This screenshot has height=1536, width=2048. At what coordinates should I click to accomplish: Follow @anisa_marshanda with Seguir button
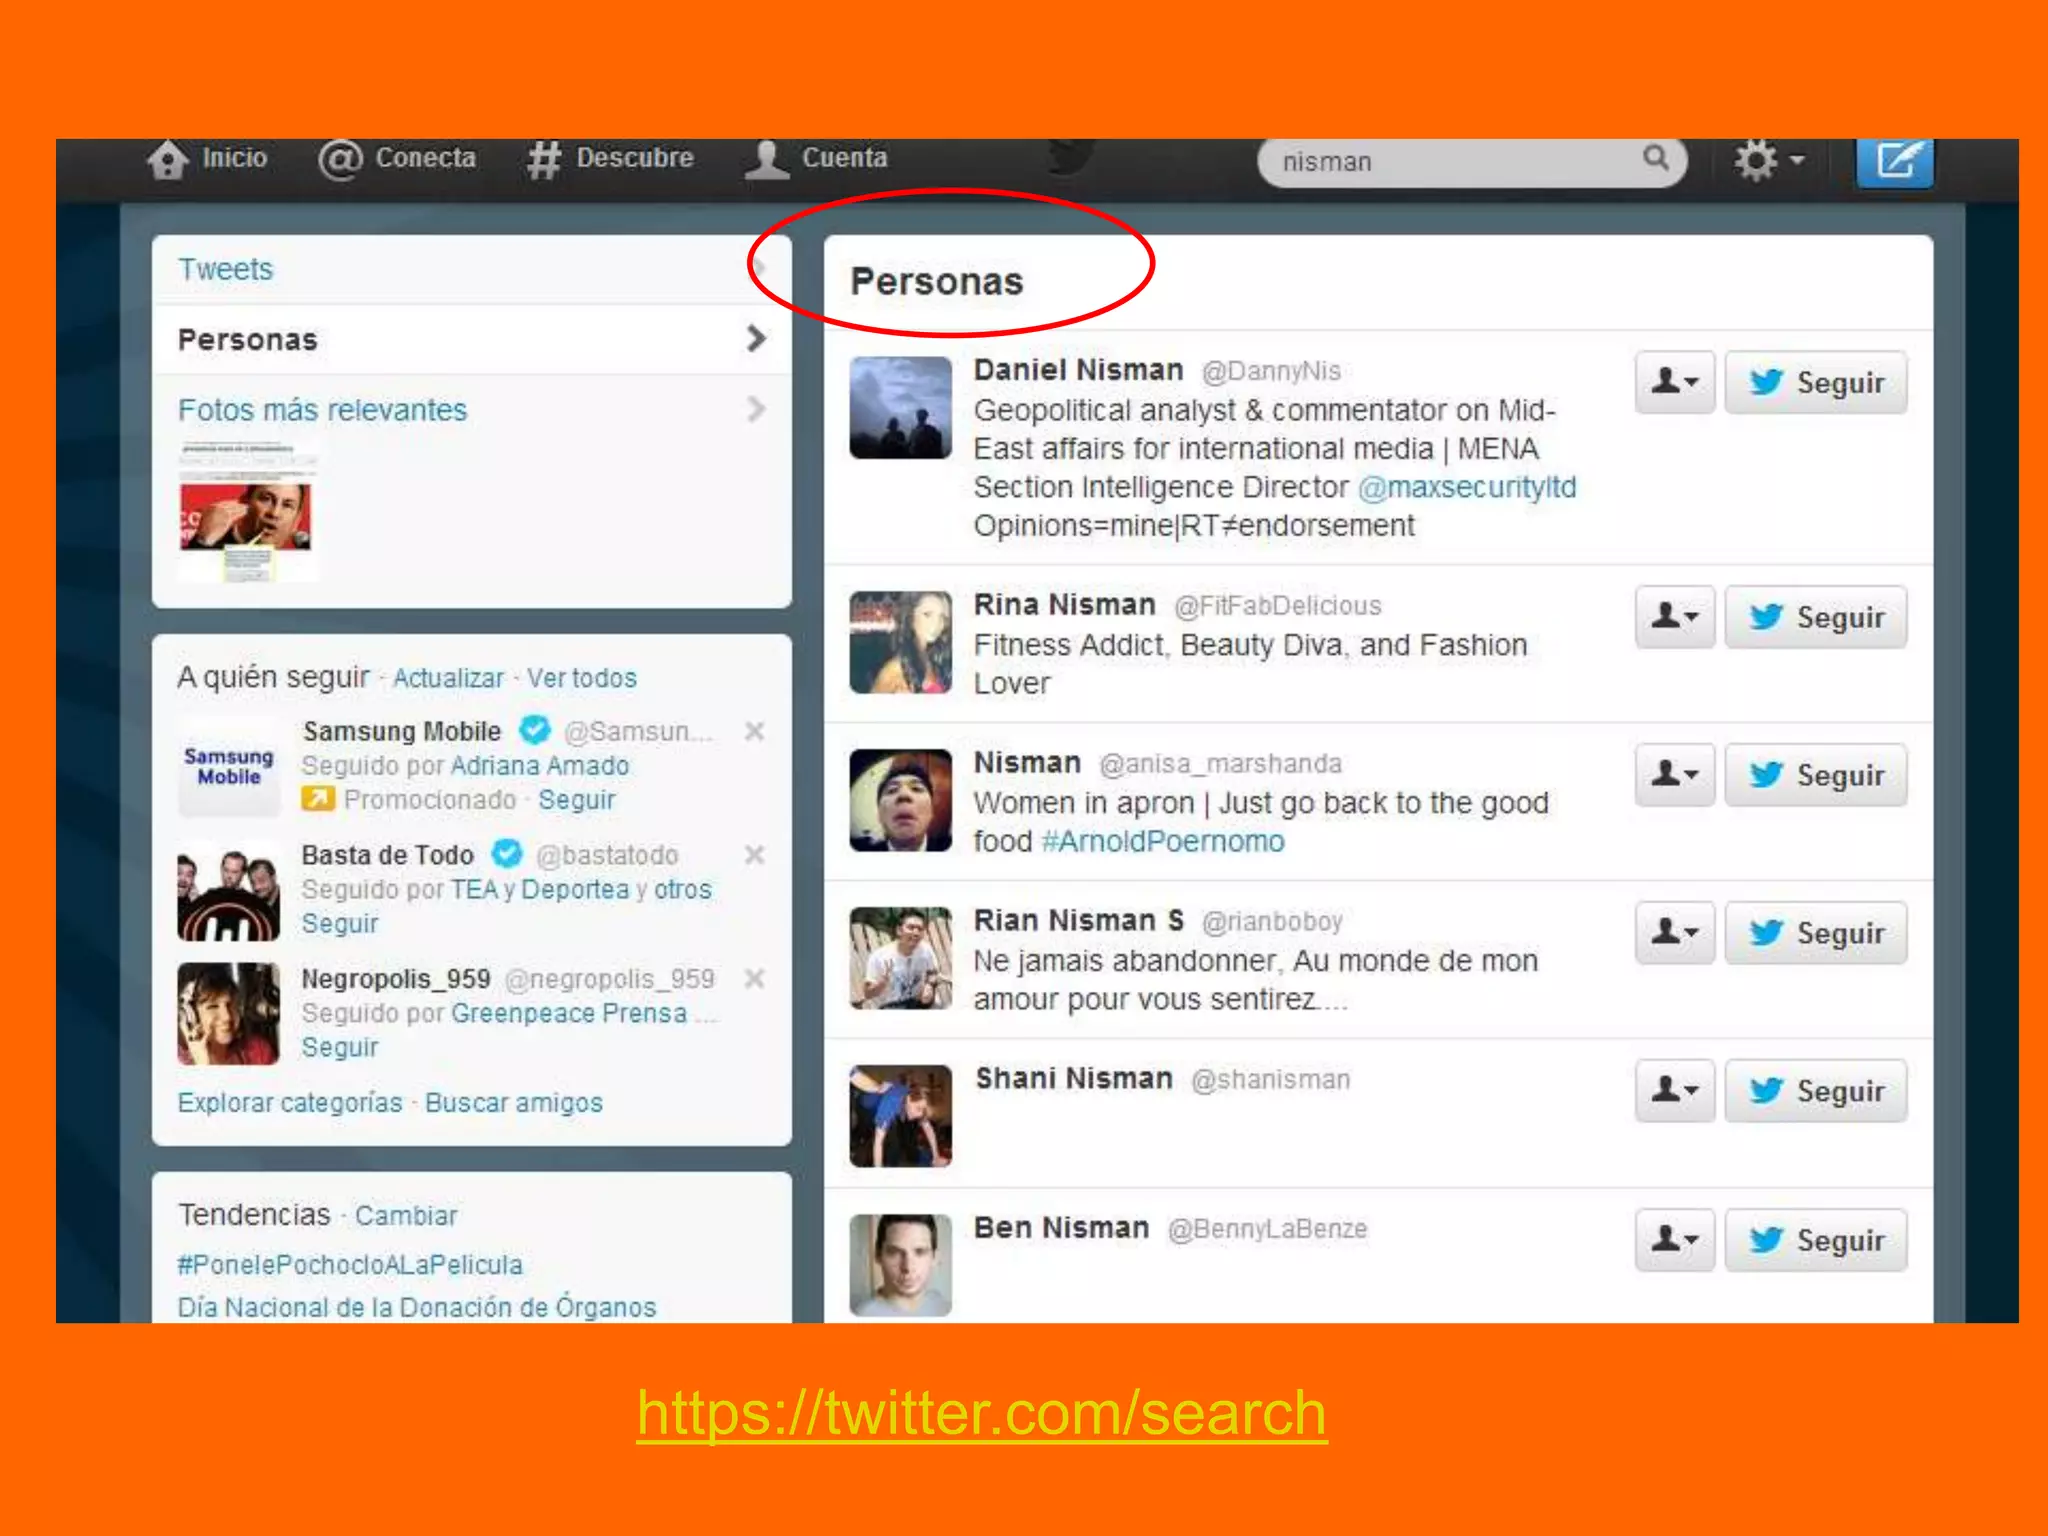(x=1816, y=775)
